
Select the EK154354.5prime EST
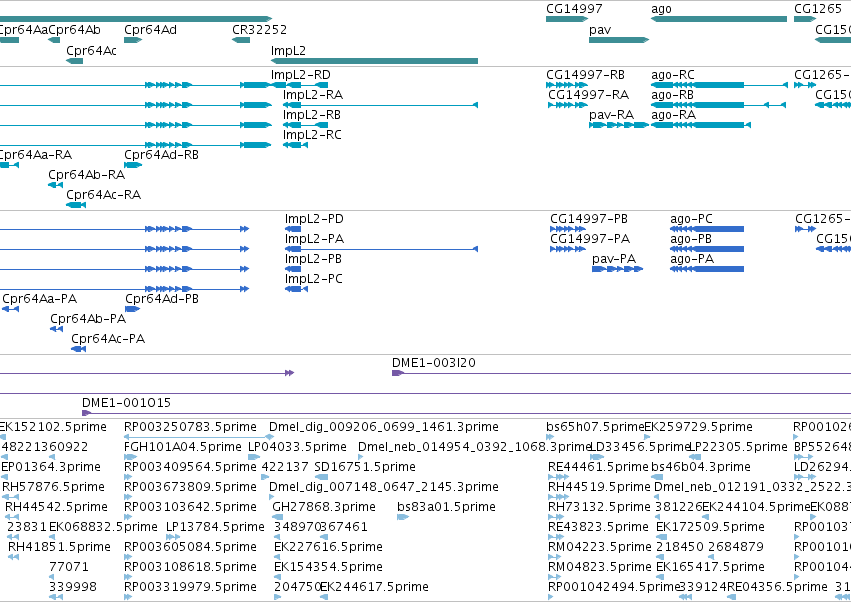(278, 576)
